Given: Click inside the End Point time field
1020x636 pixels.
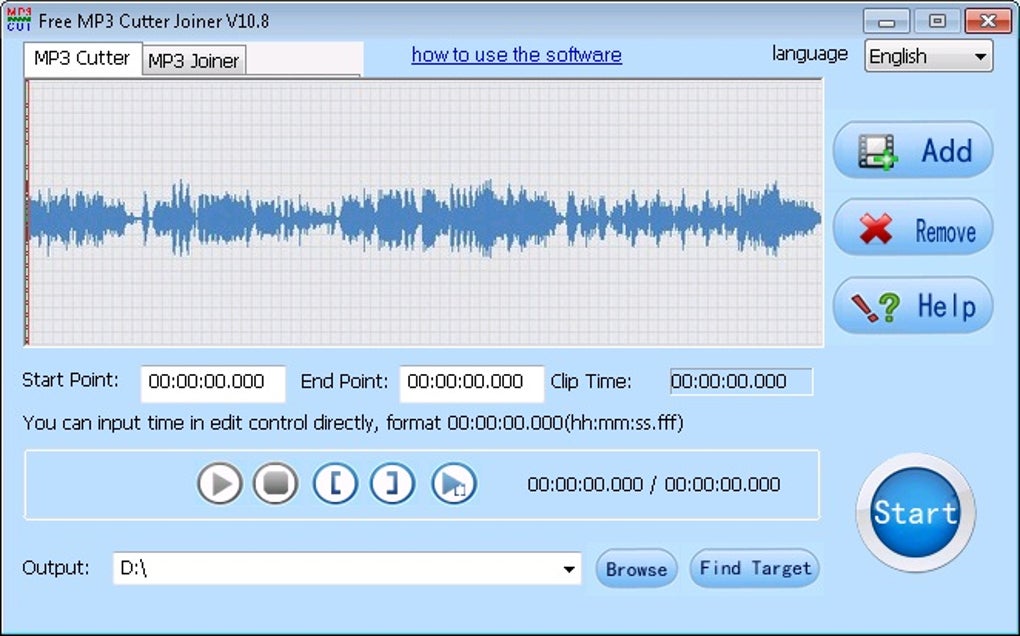Looking at the screenshot, I should (x=472, y=382).
